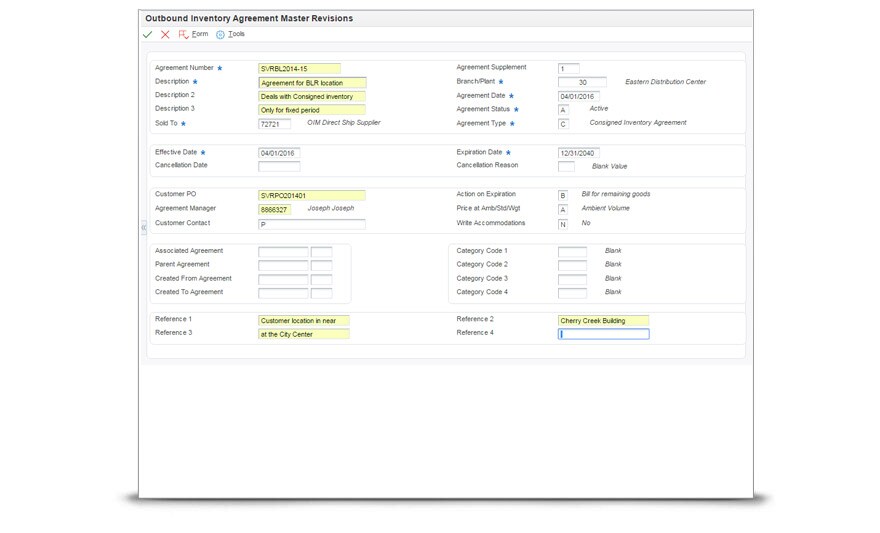This screenshot has height=533, width=880.
Task: Click the Customer PO field
Action: 312,195
